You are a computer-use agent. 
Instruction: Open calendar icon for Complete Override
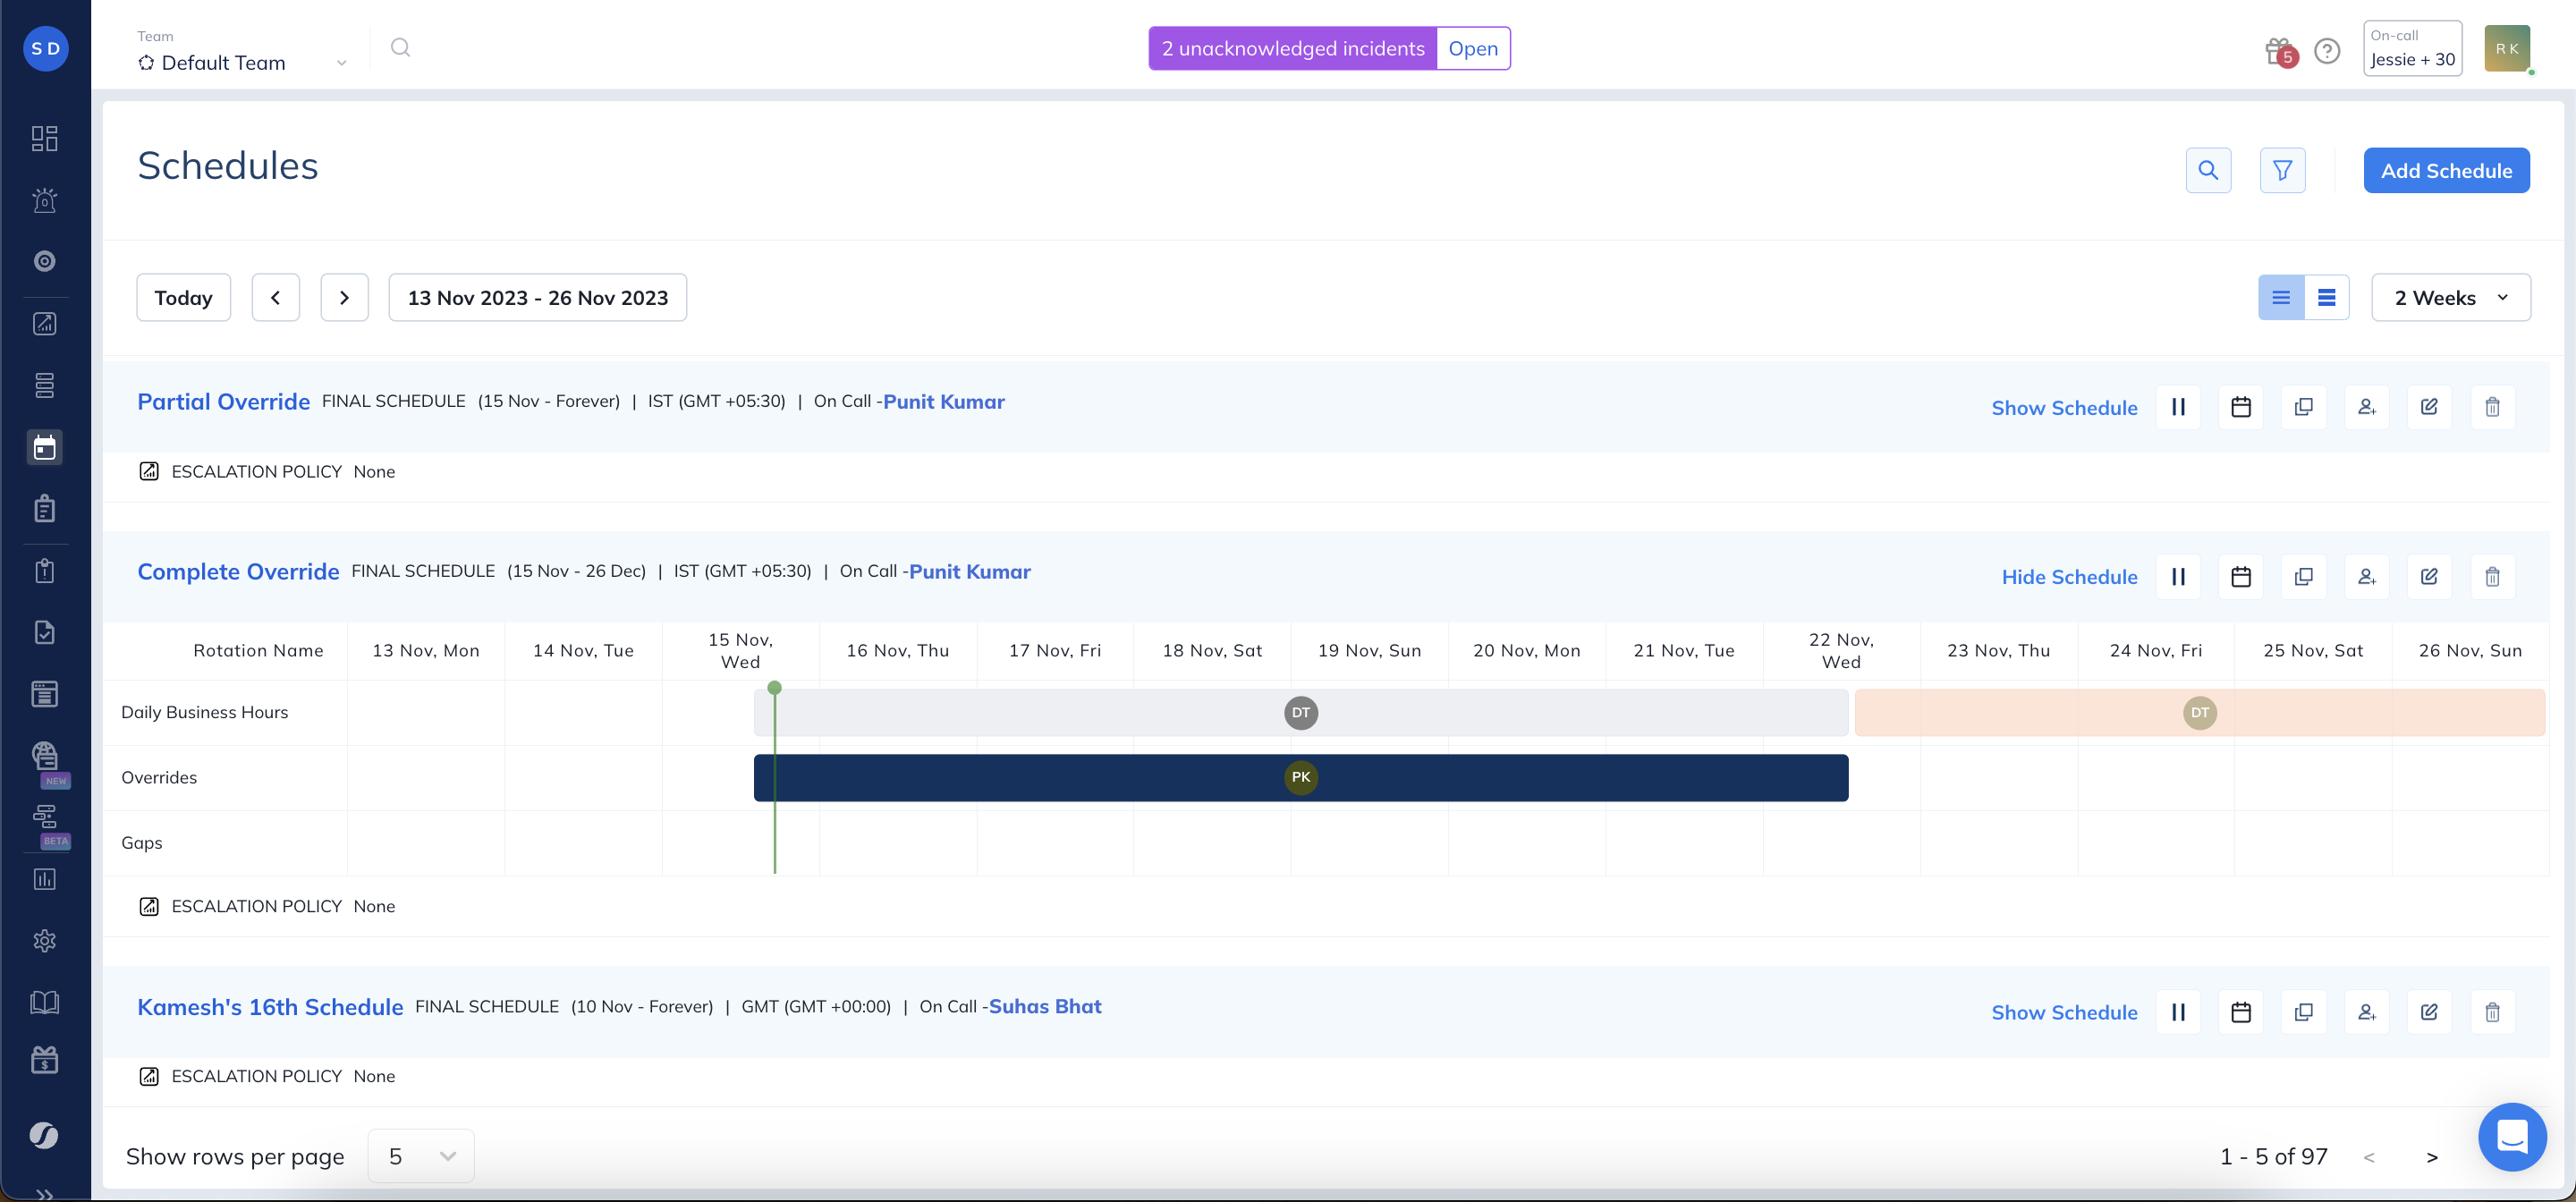[x=2241, y=577]
